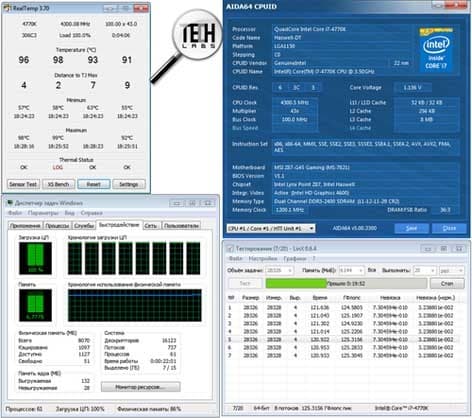
Task: Click the LinX test progress bar
Action: pos(346,283)
